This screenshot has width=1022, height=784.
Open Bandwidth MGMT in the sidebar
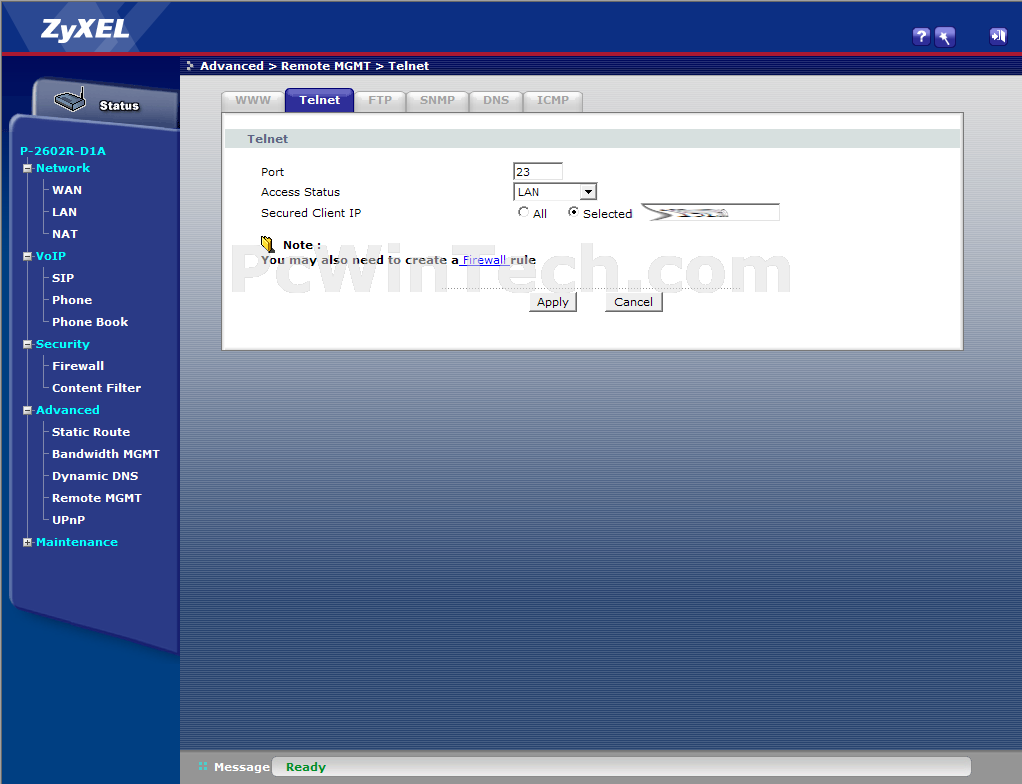point(106,454)
